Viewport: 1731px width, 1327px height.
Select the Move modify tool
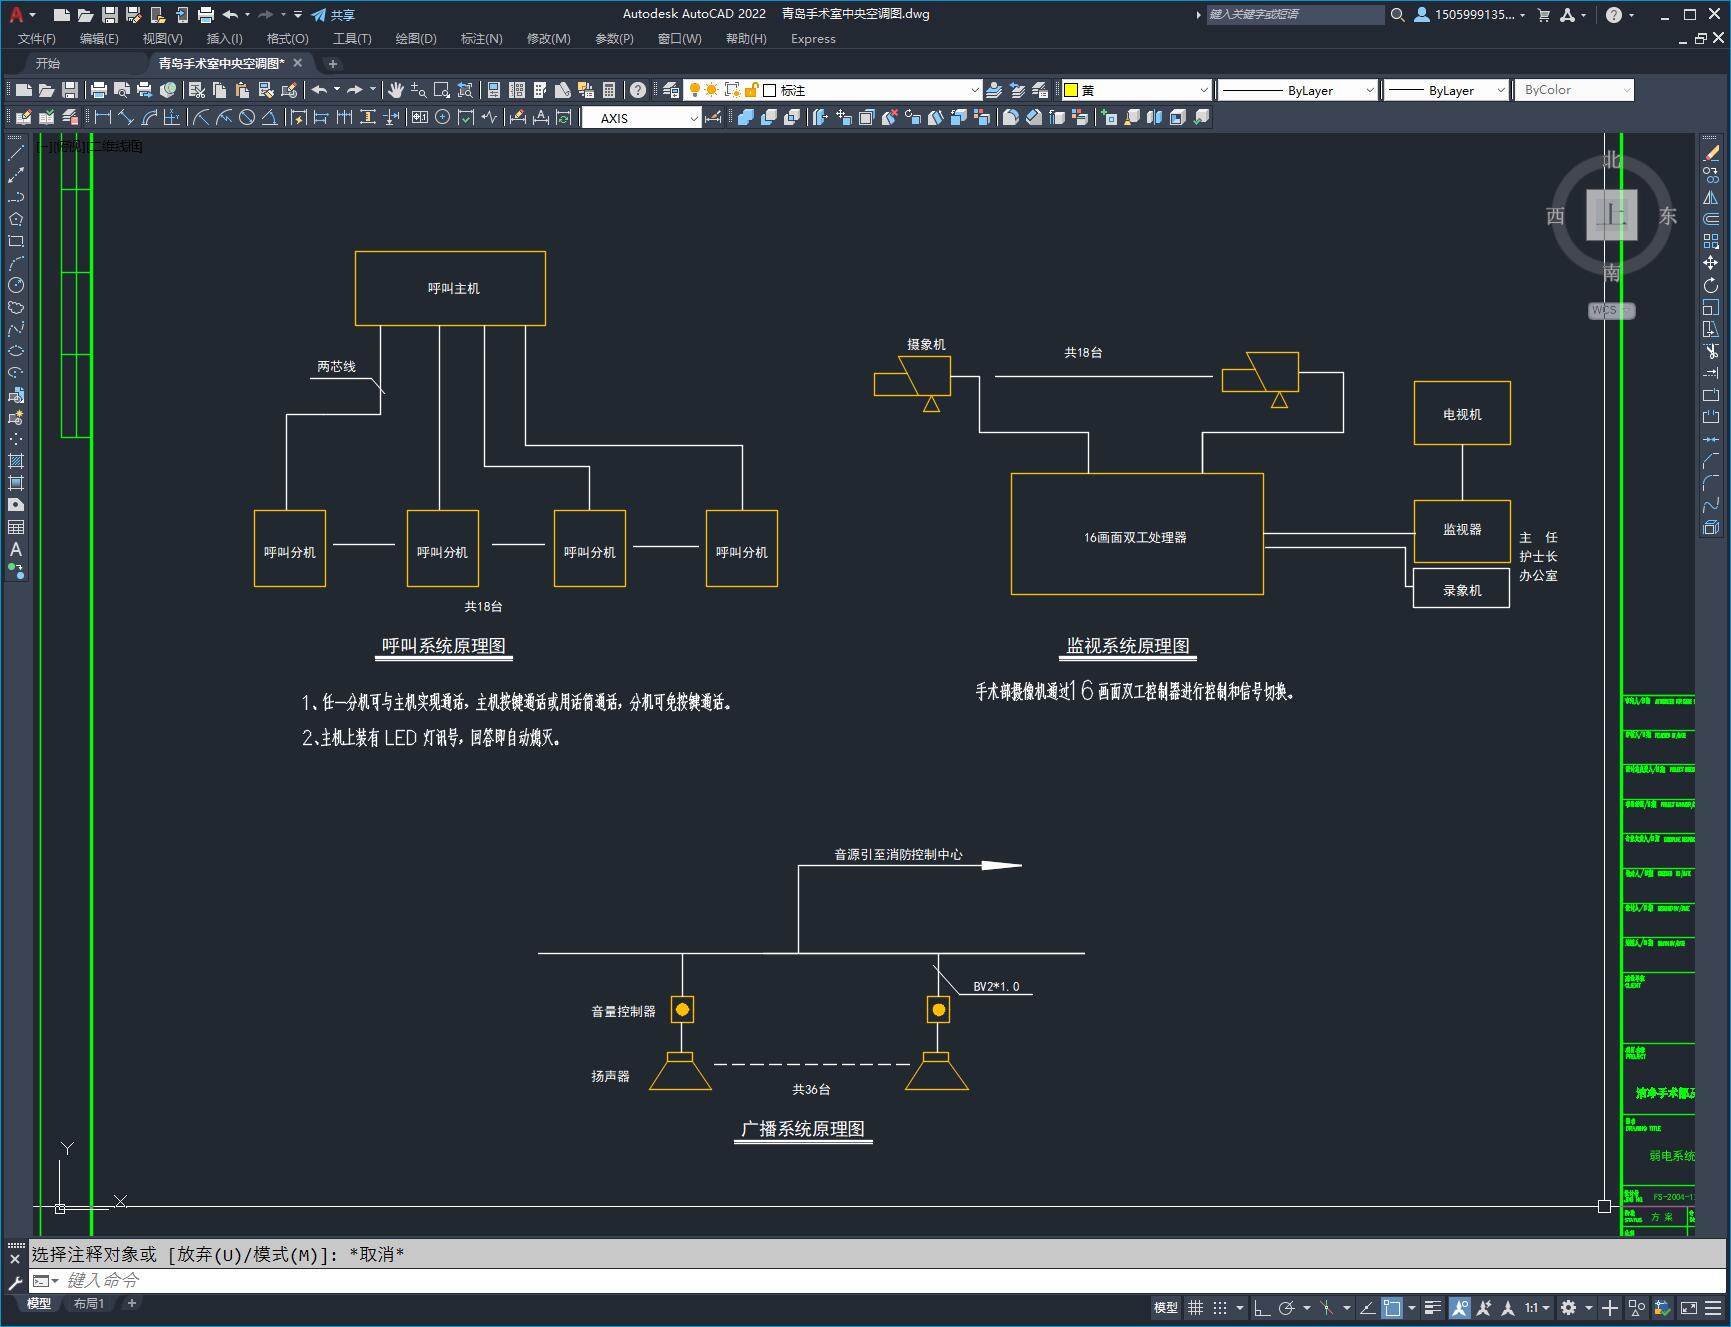(x=1711, y=263)
